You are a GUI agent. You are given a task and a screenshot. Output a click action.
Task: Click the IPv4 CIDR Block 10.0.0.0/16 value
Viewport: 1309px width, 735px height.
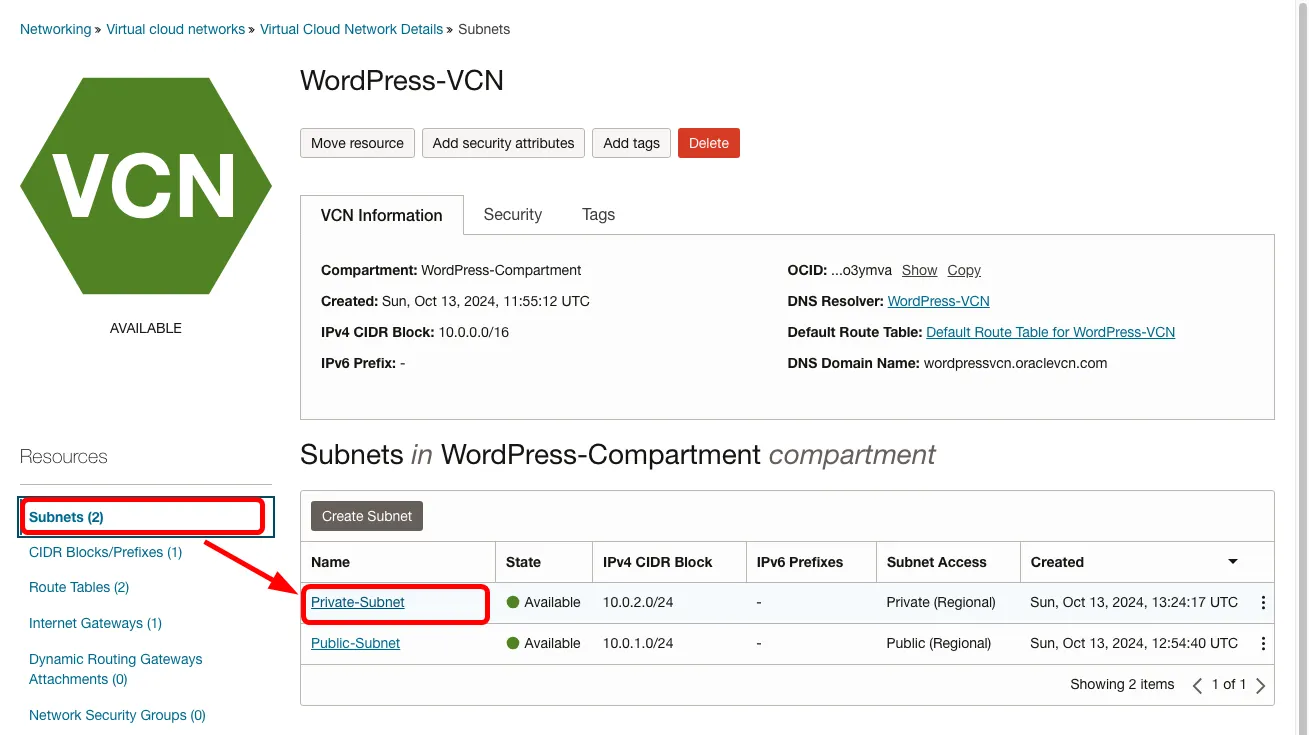(x=474, y=332)
